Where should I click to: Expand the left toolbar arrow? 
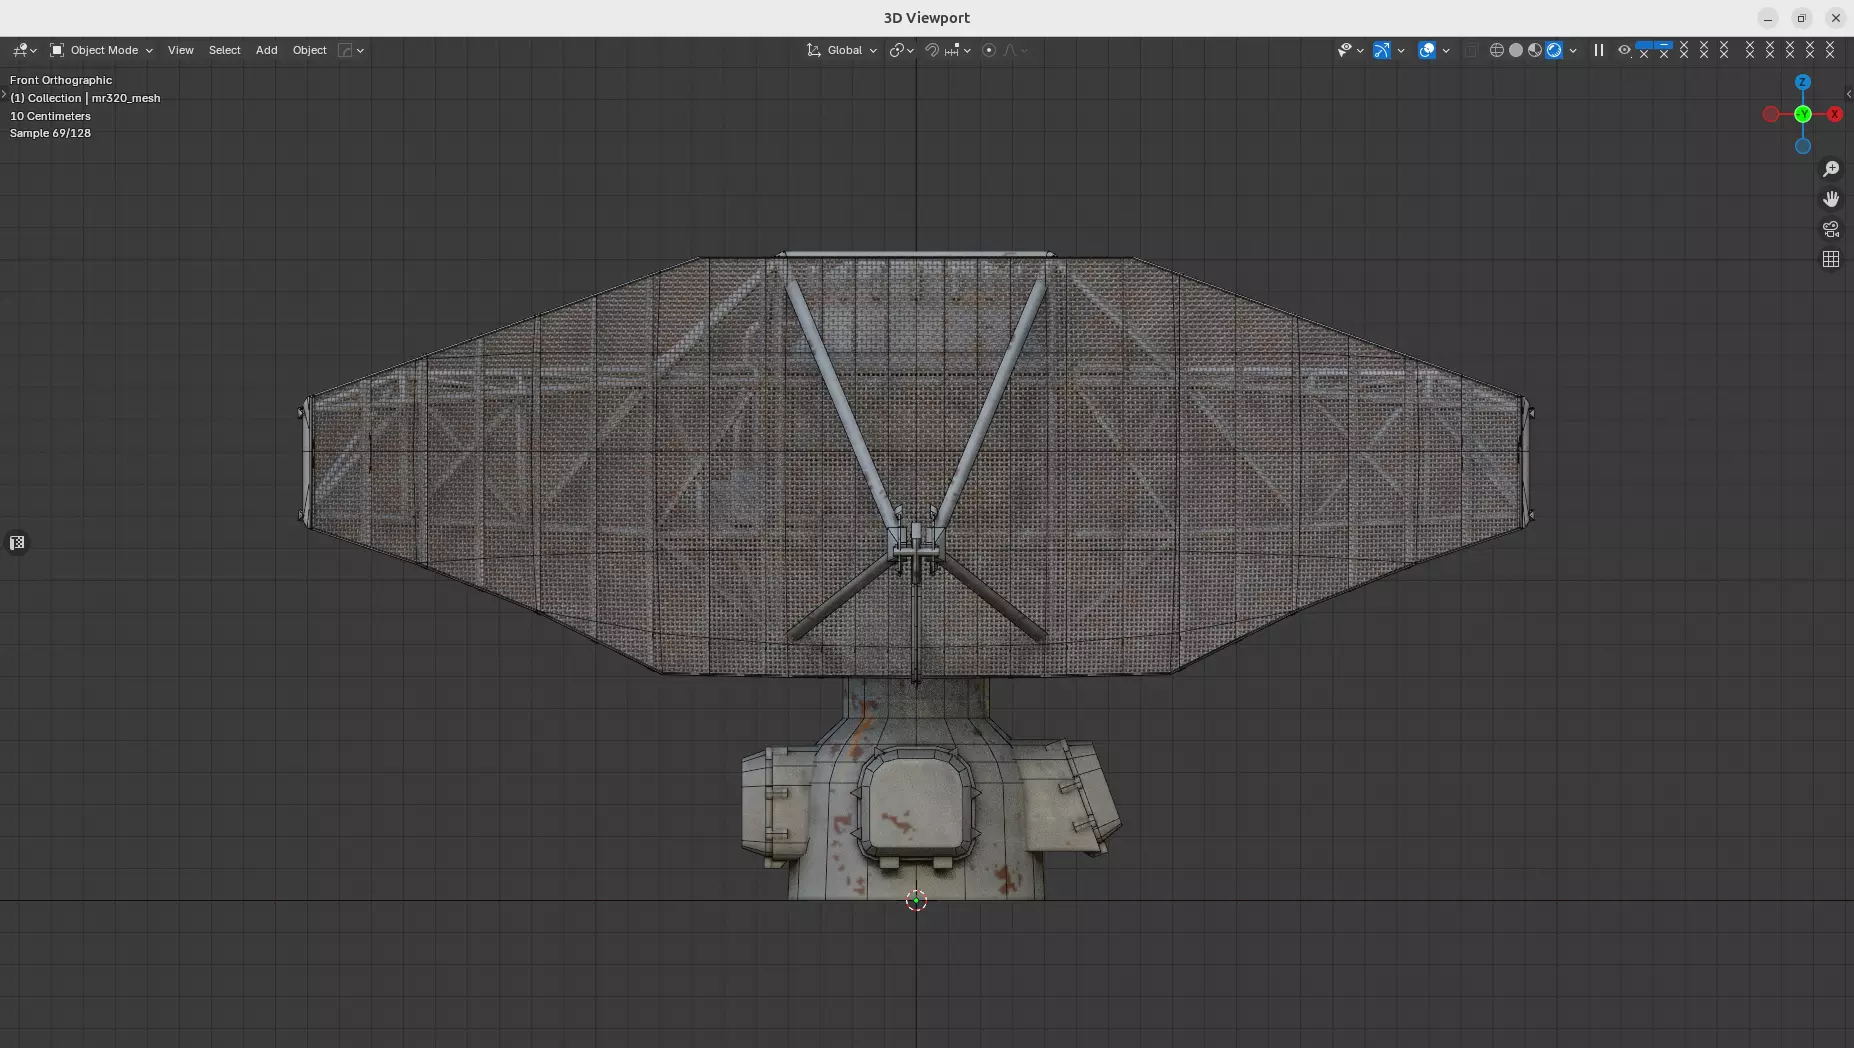4,94
